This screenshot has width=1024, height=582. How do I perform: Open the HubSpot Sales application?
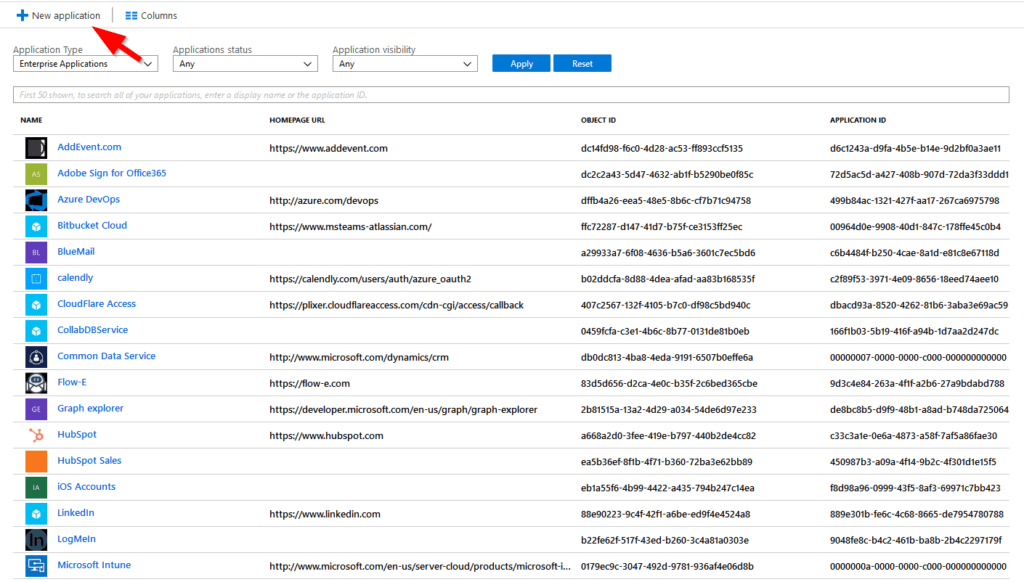coord(89,461)
